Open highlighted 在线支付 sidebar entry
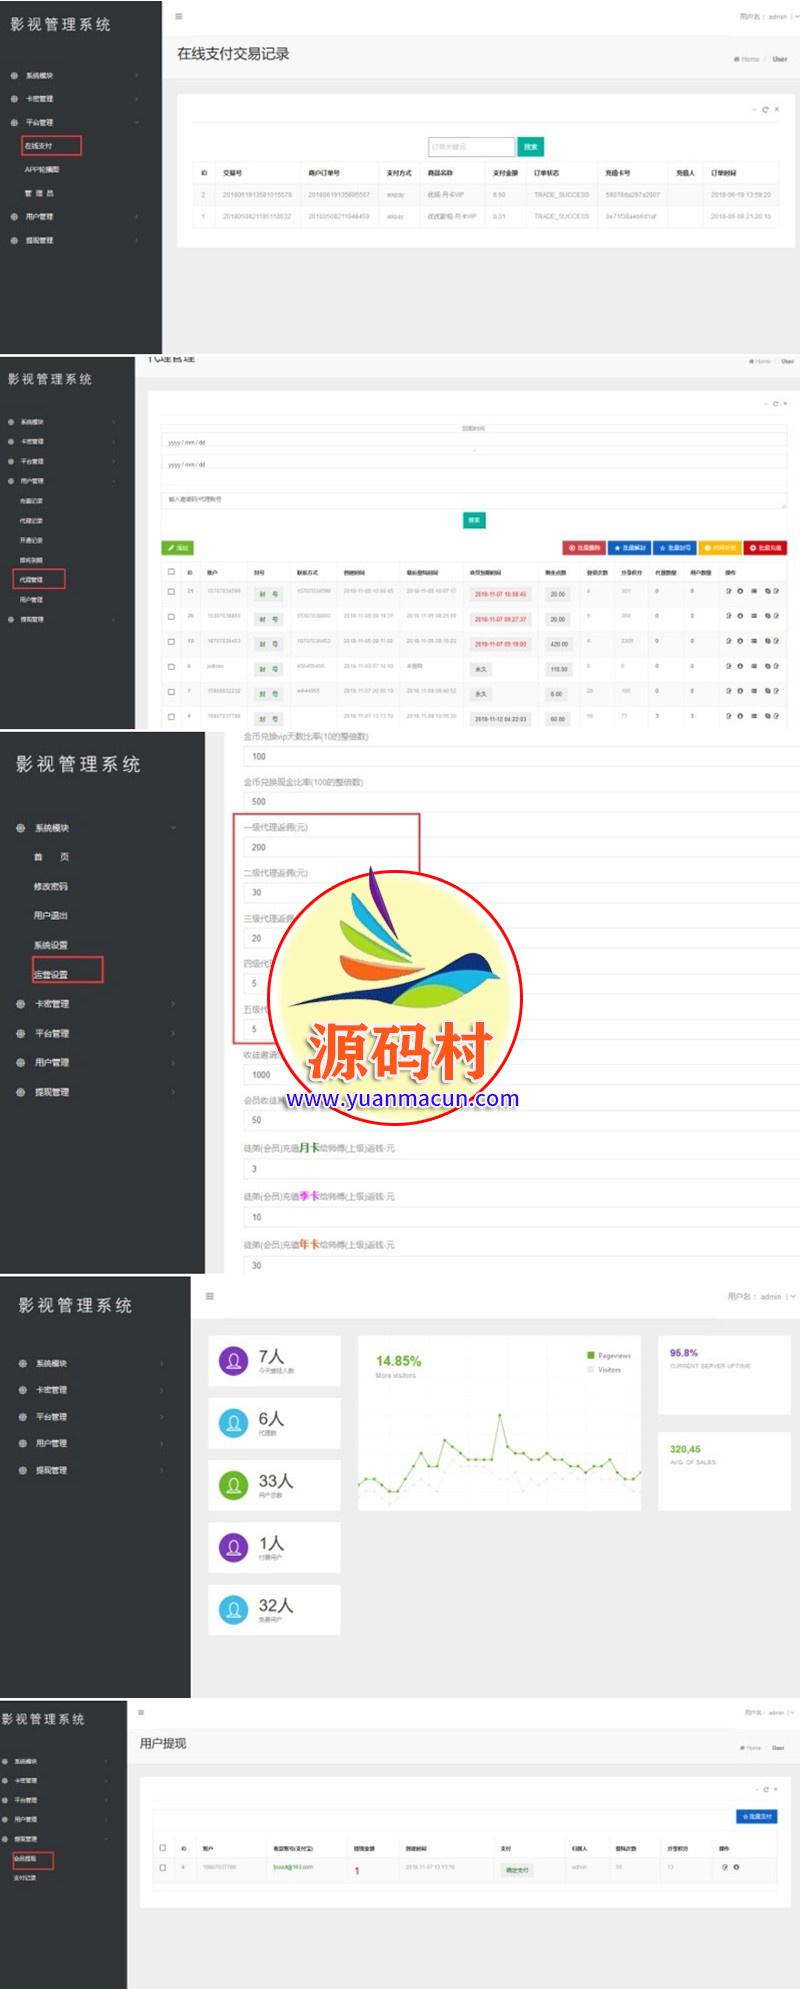This screenshot has height=1989, width=800. [x=51, y=146]
